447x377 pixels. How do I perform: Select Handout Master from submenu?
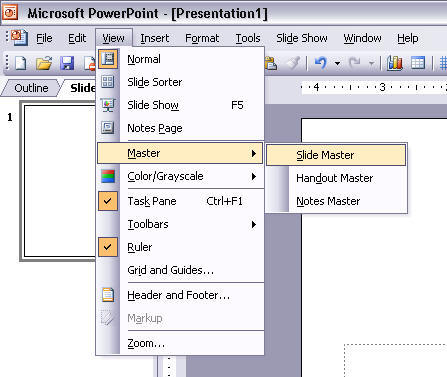336,178
